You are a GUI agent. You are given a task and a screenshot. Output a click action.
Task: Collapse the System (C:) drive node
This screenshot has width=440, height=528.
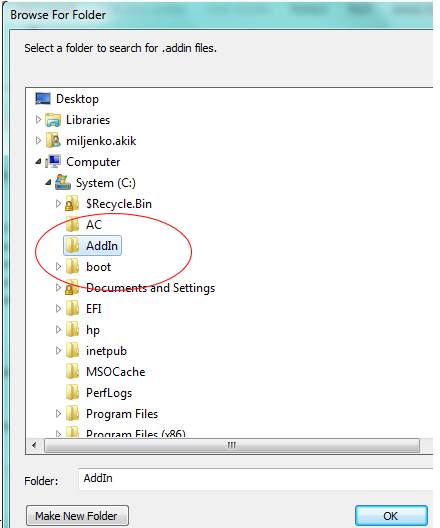[x=48, y=183]
